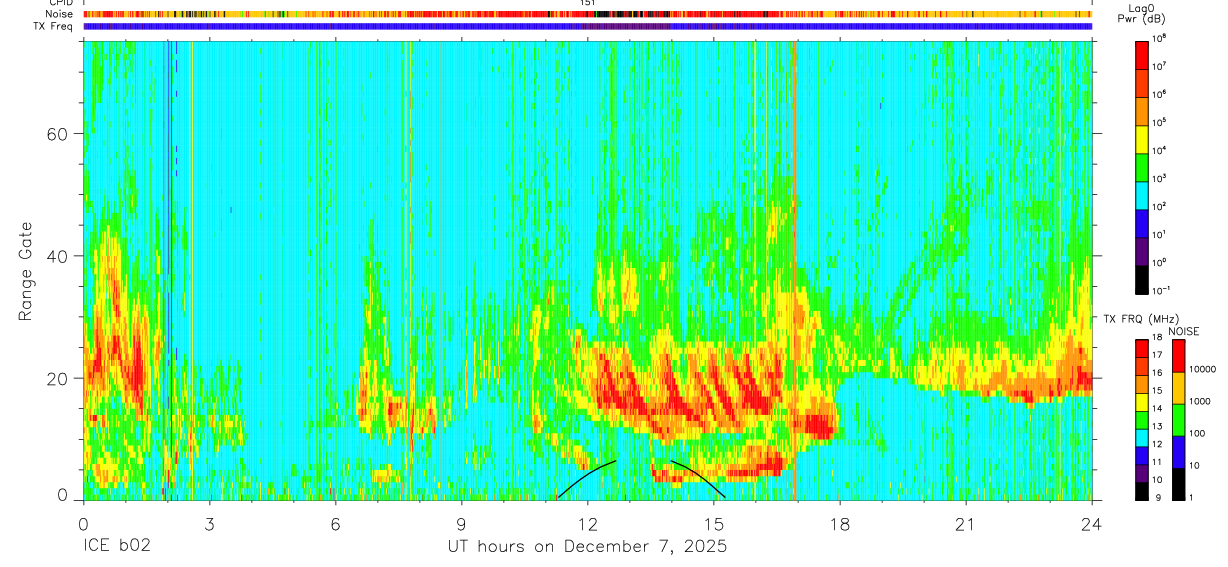Click the TX FRQ (MHz) colorbar title
Image resolution: width=1228 pixels, height=567 pixels.
1141,319
